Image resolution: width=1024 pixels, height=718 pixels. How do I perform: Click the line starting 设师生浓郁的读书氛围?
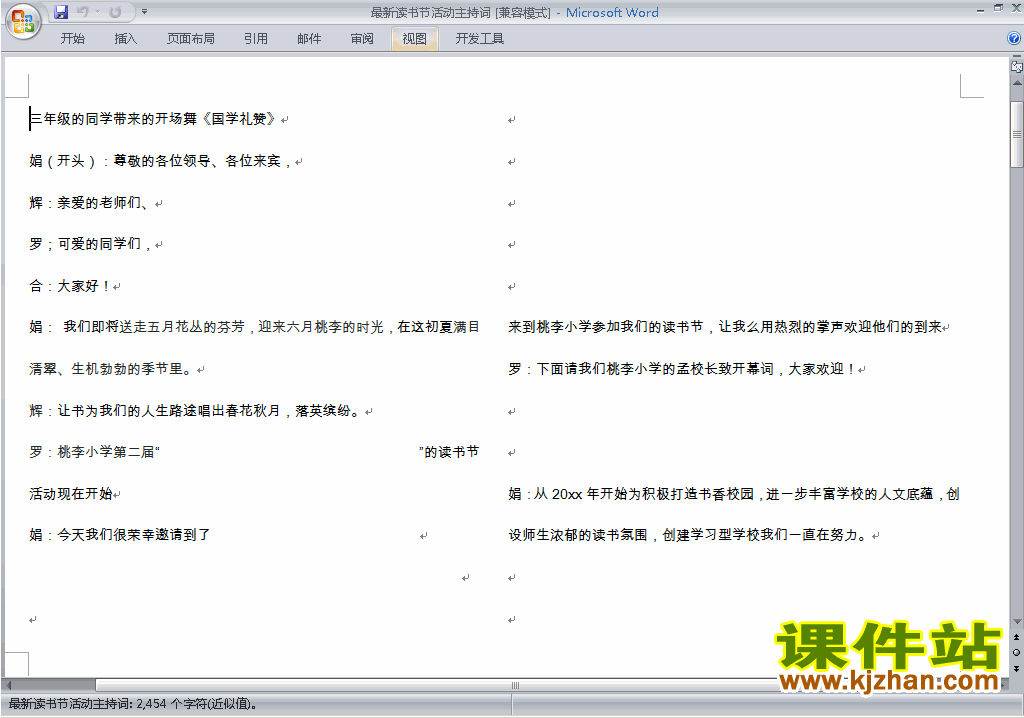688,534
